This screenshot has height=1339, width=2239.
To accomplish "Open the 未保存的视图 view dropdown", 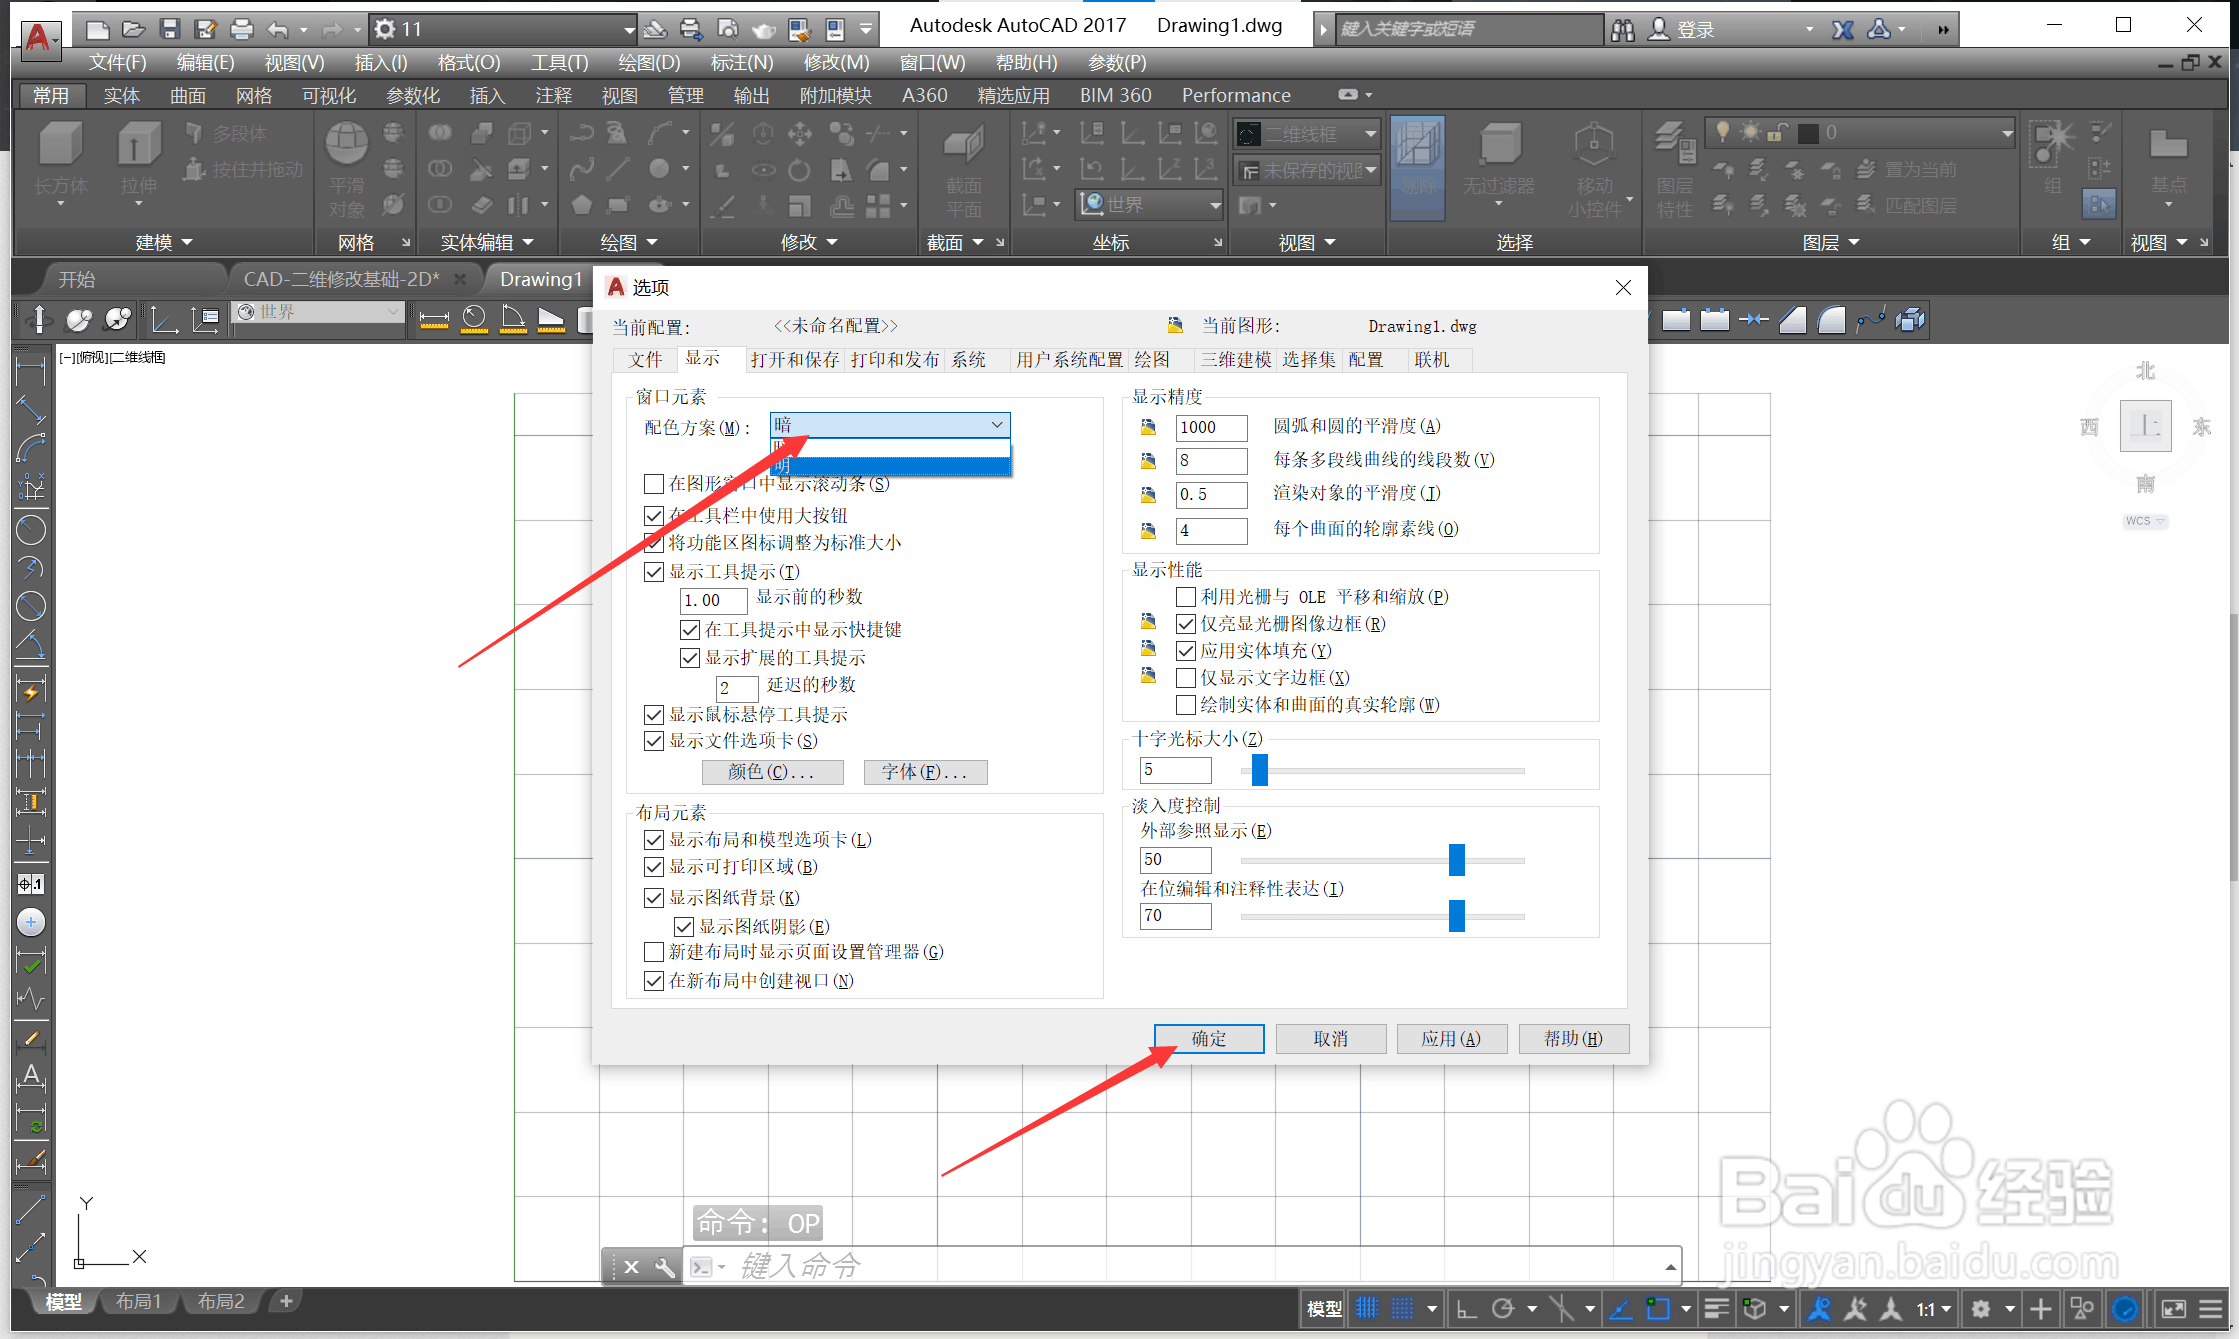I will 1306,171.
